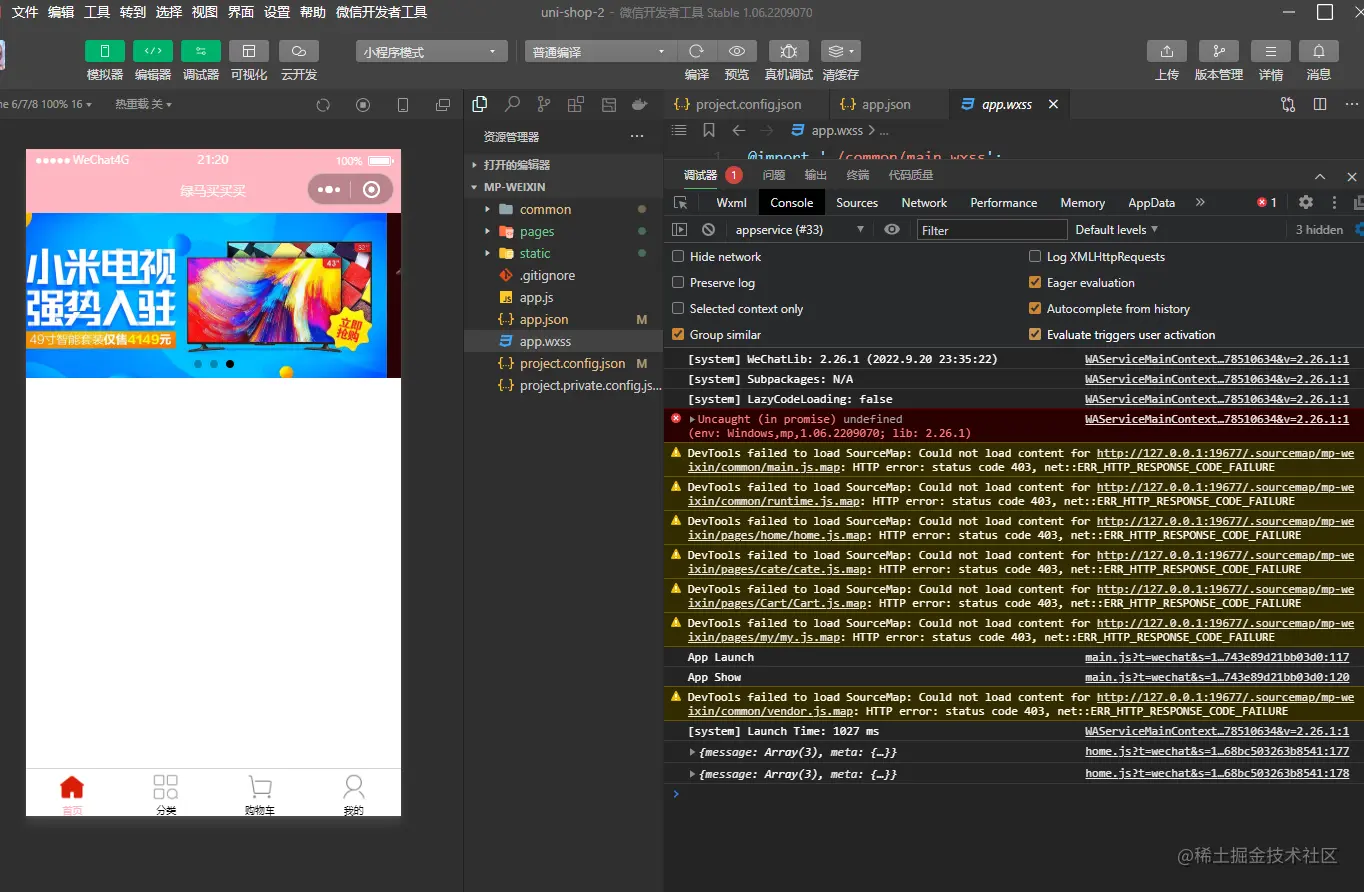The height and width of the screenshot is (892, 1364).
Task: Click the Upload (上传) icon
Action: click(1167, 51)
